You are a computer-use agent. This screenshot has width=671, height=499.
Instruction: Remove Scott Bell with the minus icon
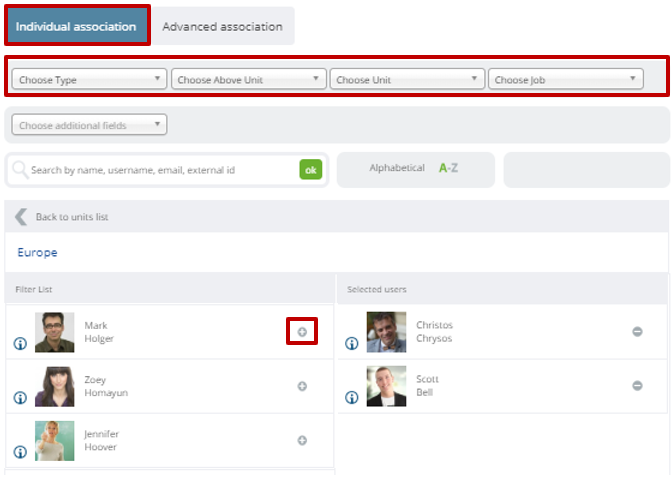(637, 386)
